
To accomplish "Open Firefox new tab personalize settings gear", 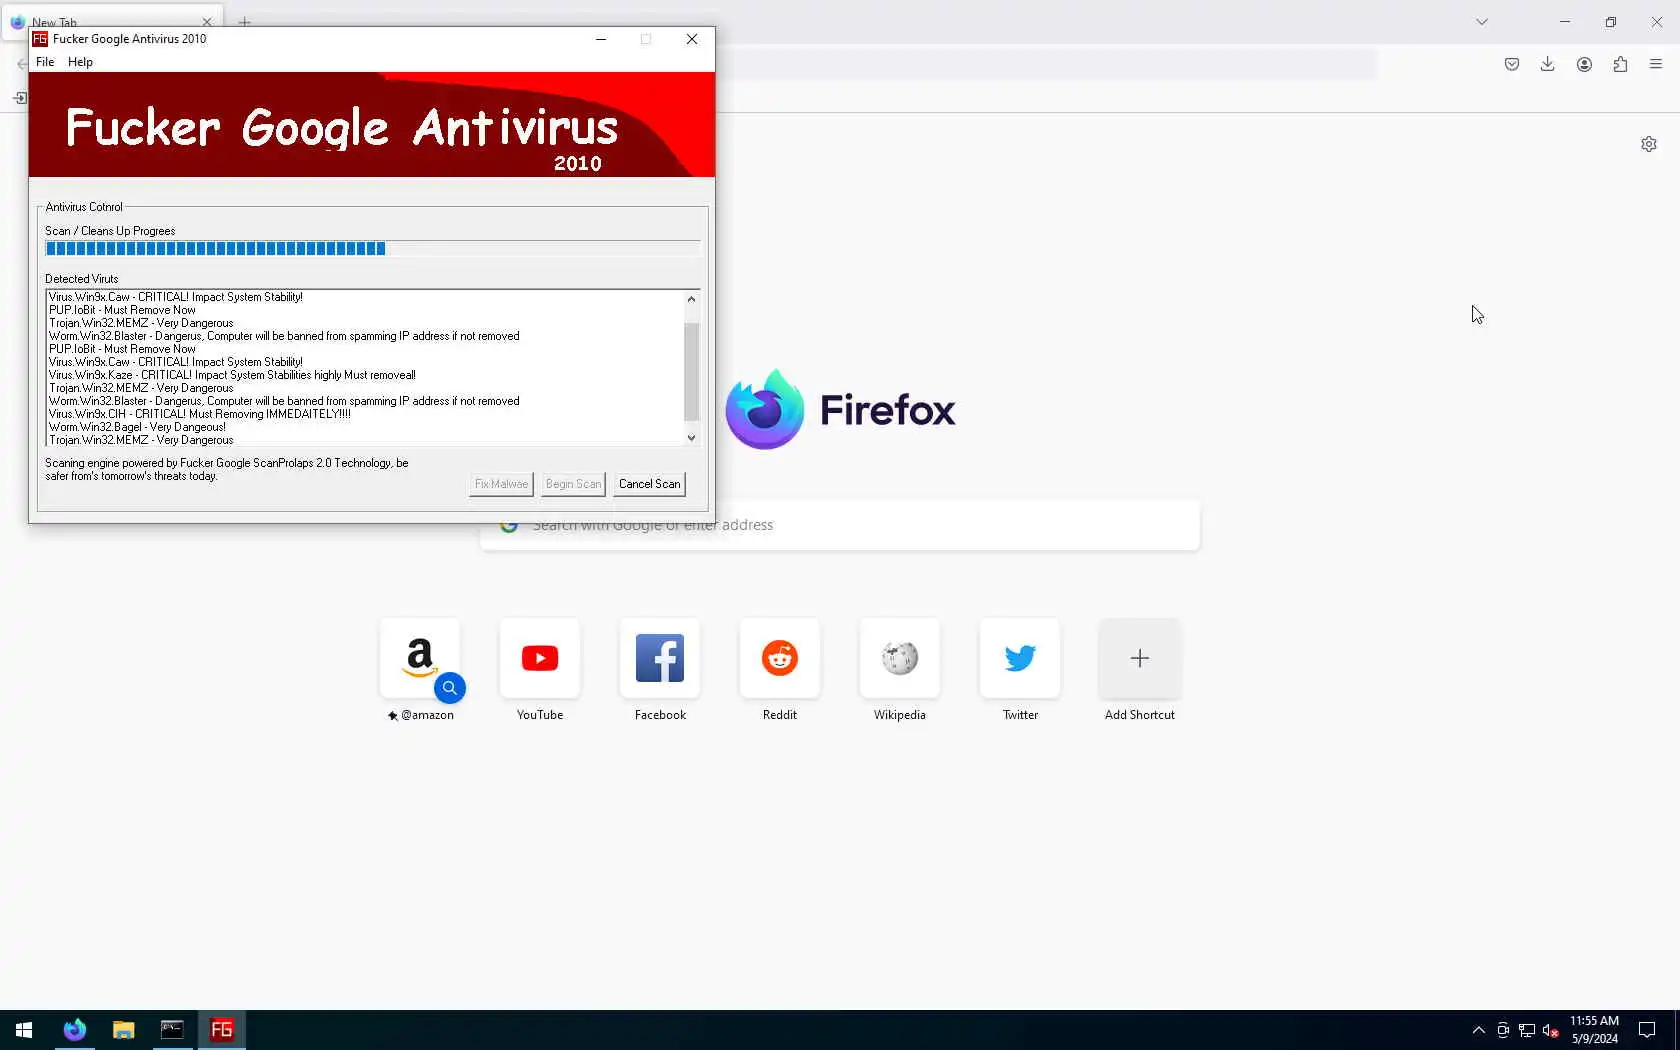I will point(1649,144).
